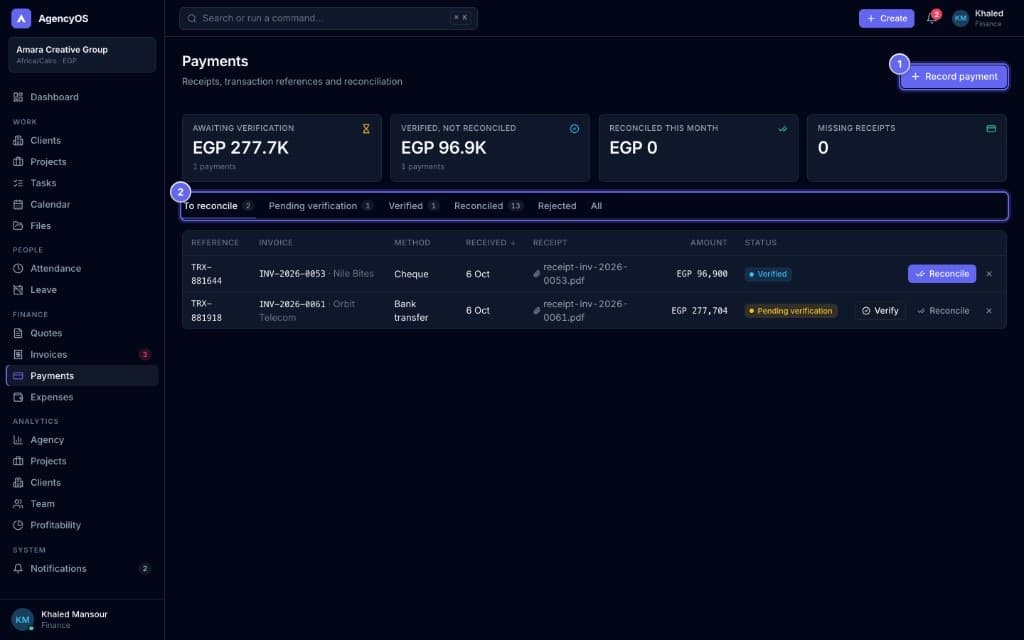Open Invoices in the sidebar
This screenshot has height=640, width=1024.
pyautogui.click(x=82, y=355)
